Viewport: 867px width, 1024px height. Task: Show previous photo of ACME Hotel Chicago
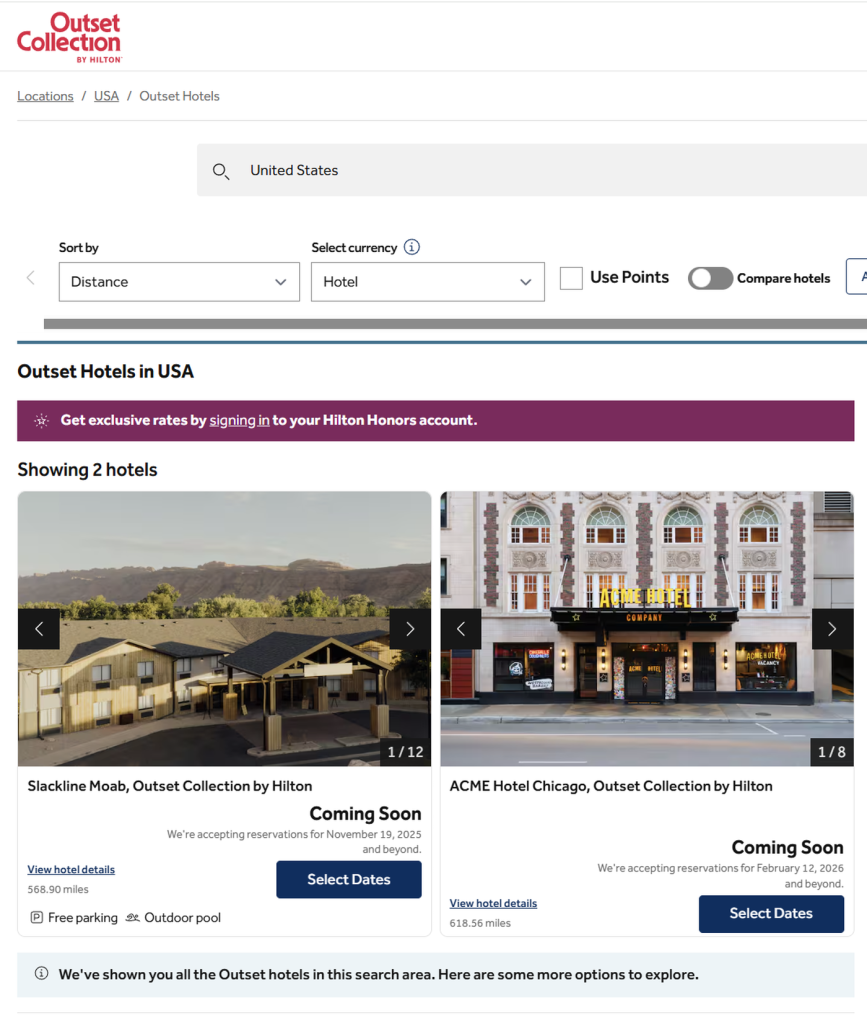(x=461, y=629)
